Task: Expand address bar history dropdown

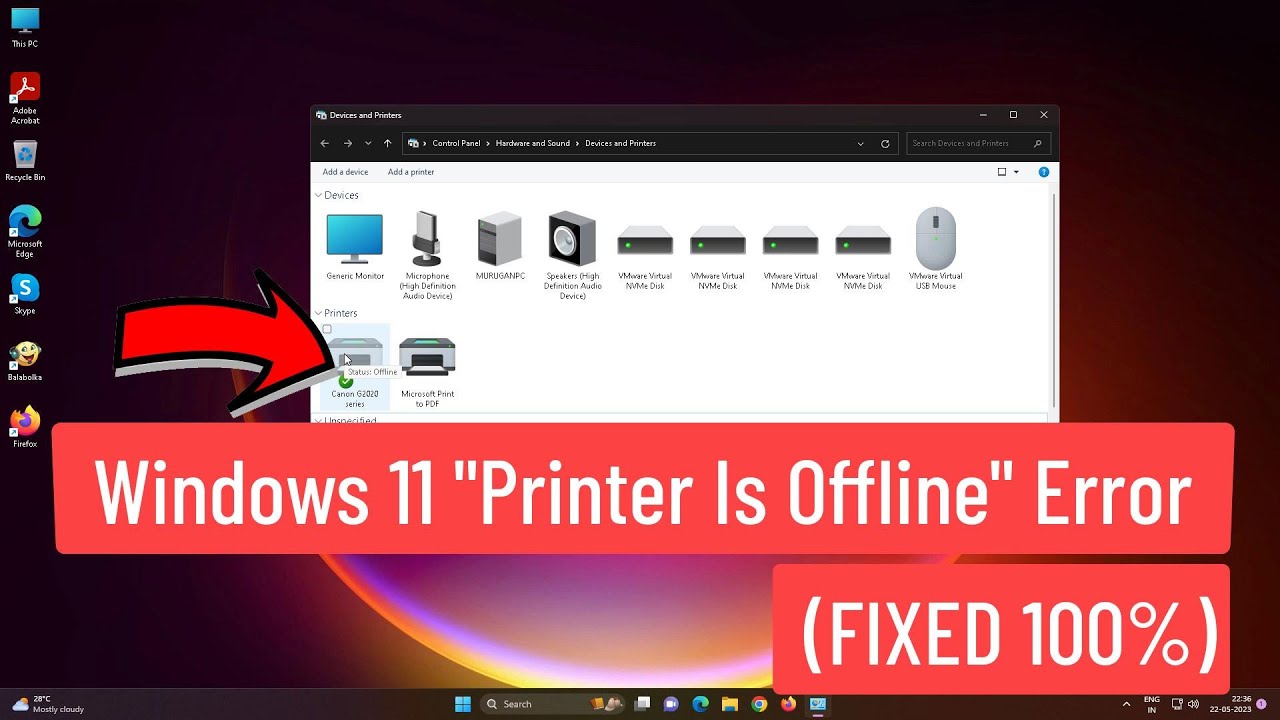Action: [x=860, y=143]
